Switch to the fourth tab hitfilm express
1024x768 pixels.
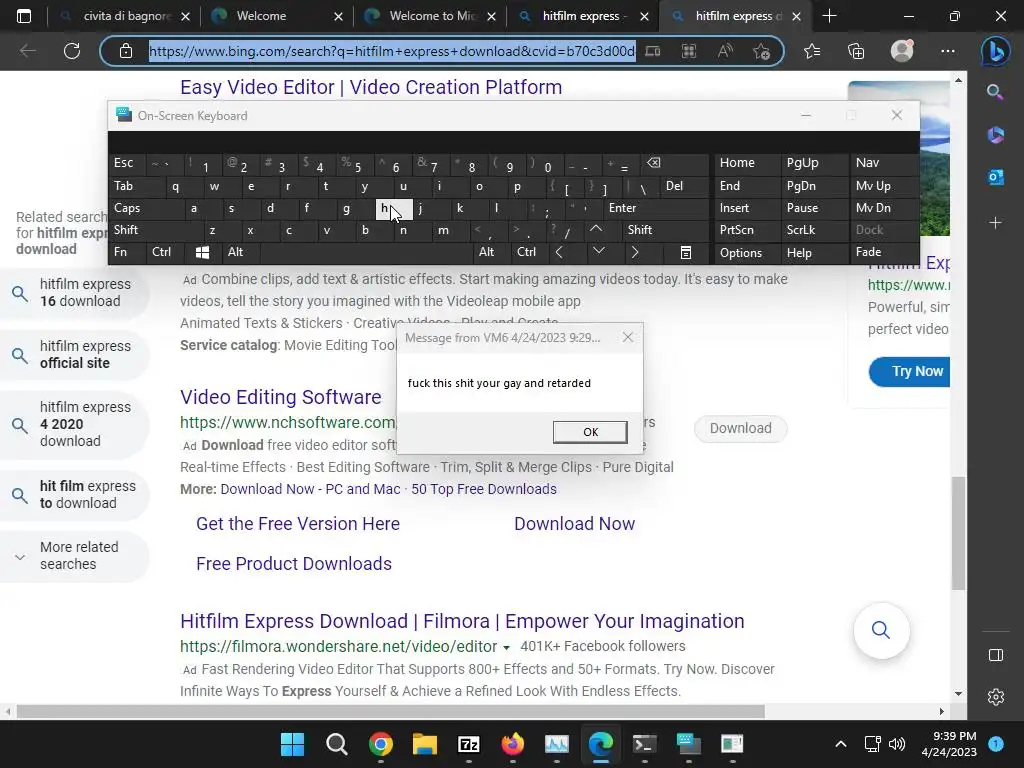coord(583,16)
